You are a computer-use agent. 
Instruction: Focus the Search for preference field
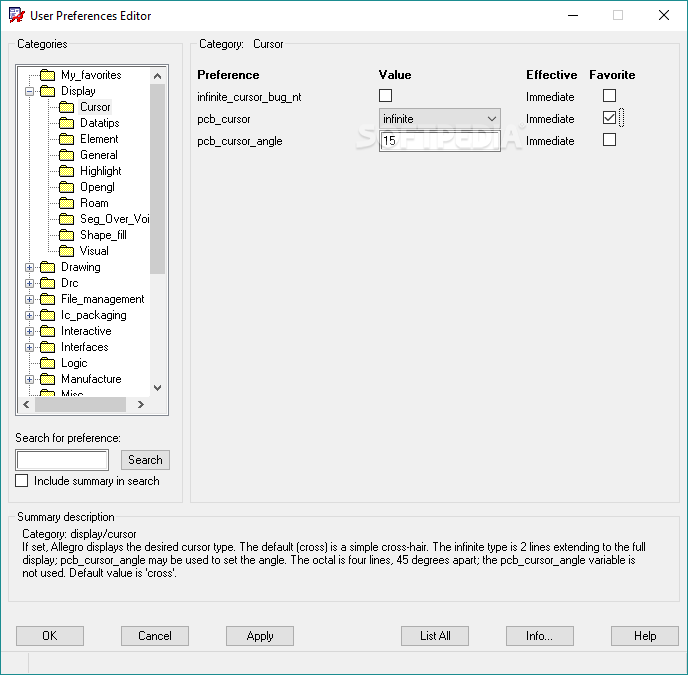tap(62, 460)
